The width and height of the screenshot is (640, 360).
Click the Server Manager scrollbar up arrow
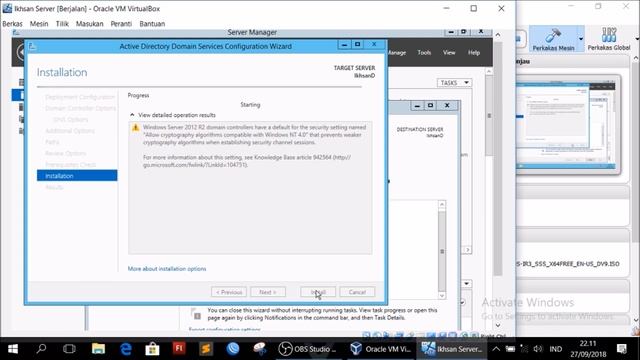pyautogui.click(x=489, y=71)
